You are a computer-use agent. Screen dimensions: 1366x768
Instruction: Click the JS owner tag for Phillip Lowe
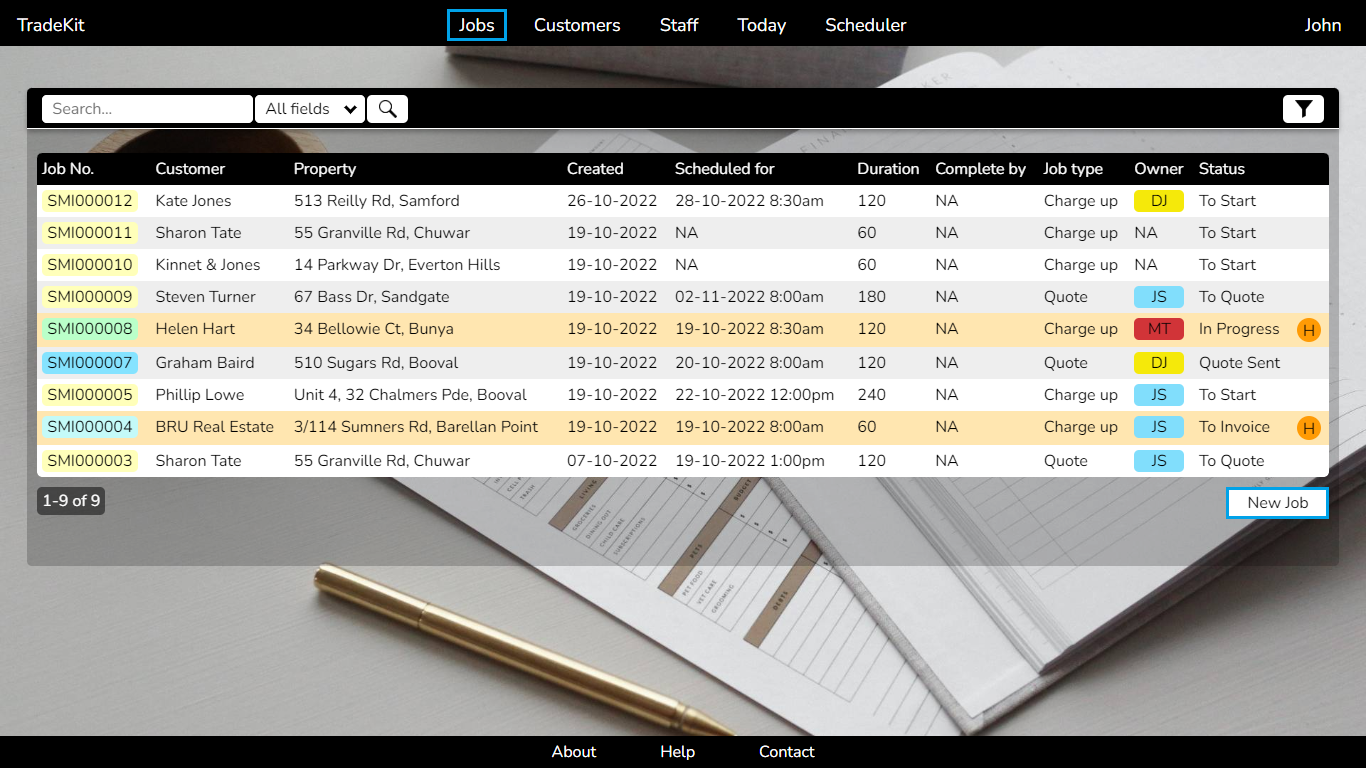tap(1159, 395)
